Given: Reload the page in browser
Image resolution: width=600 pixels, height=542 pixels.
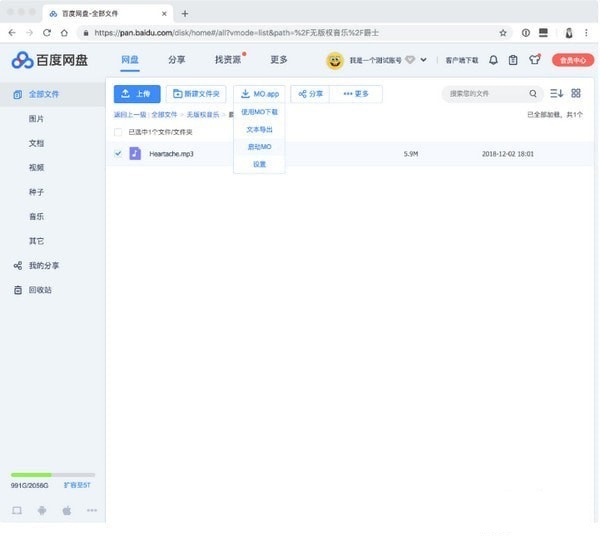Looking at the screenshot, I should pos(47,33).
